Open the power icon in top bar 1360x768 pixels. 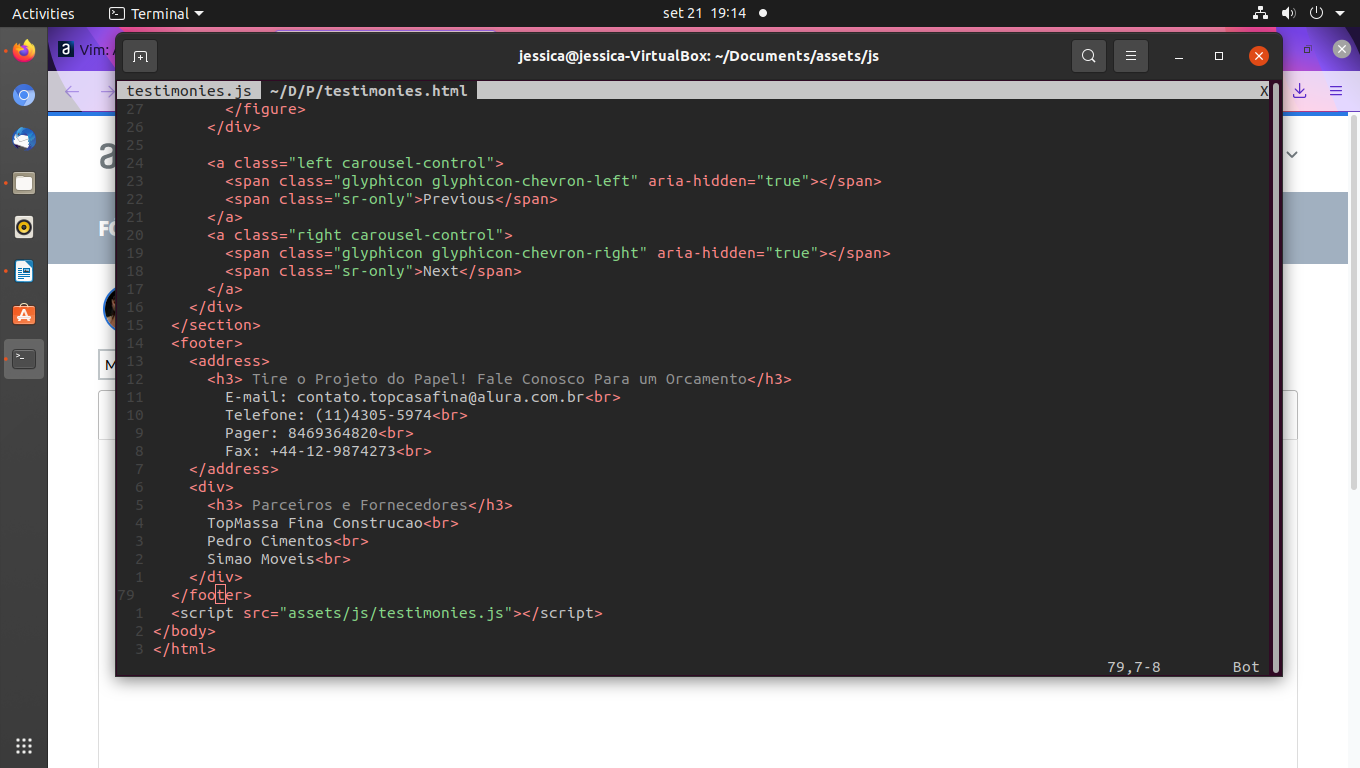(1316, 14)
